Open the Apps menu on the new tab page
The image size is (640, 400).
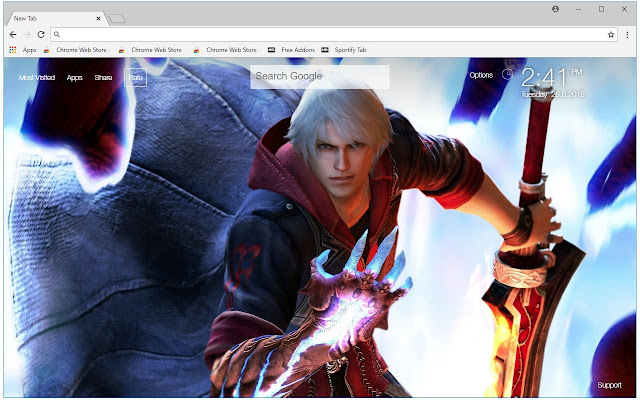pyautogui.click(x=74, y=78)
